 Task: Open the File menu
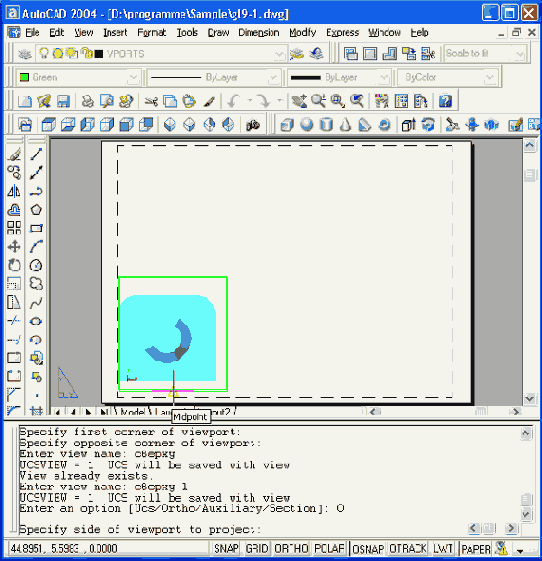point(32,33)
